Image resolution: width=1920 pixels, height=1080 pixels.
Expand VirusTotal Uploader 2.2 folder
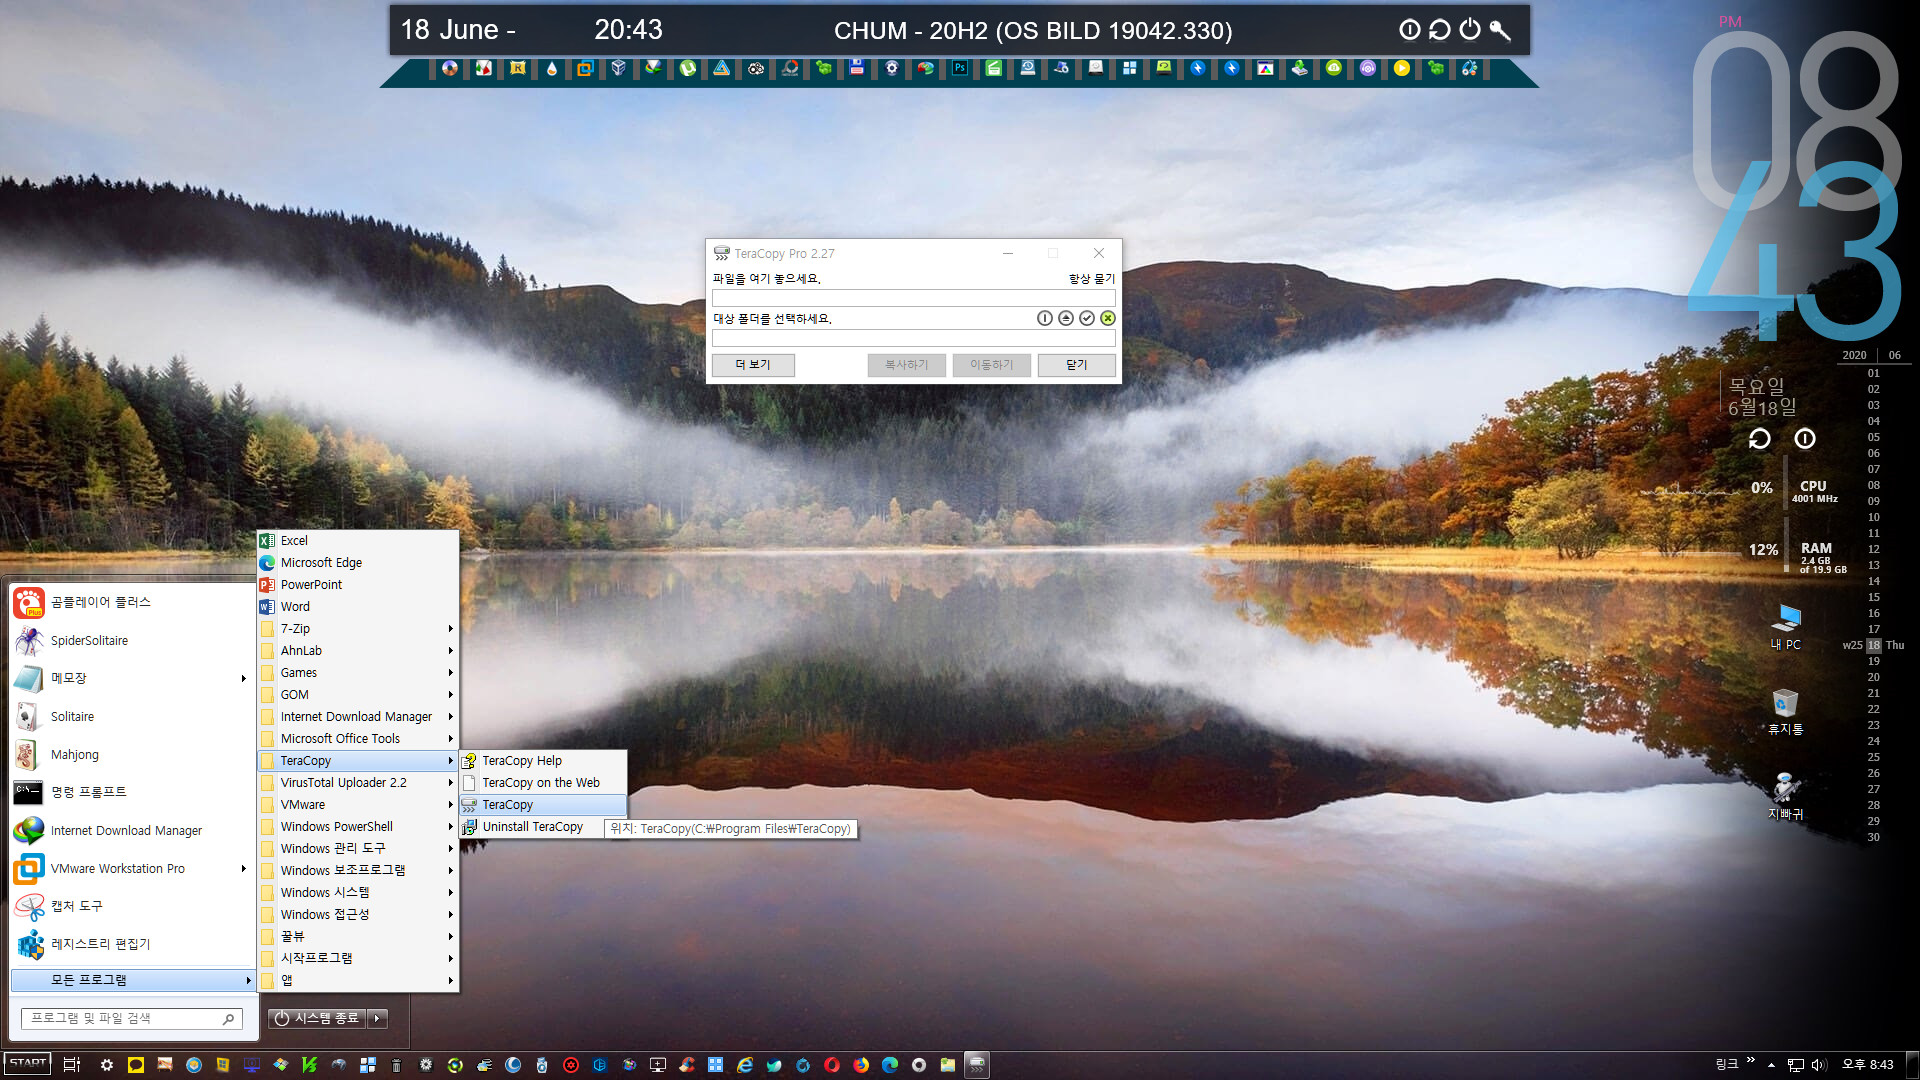358,783
